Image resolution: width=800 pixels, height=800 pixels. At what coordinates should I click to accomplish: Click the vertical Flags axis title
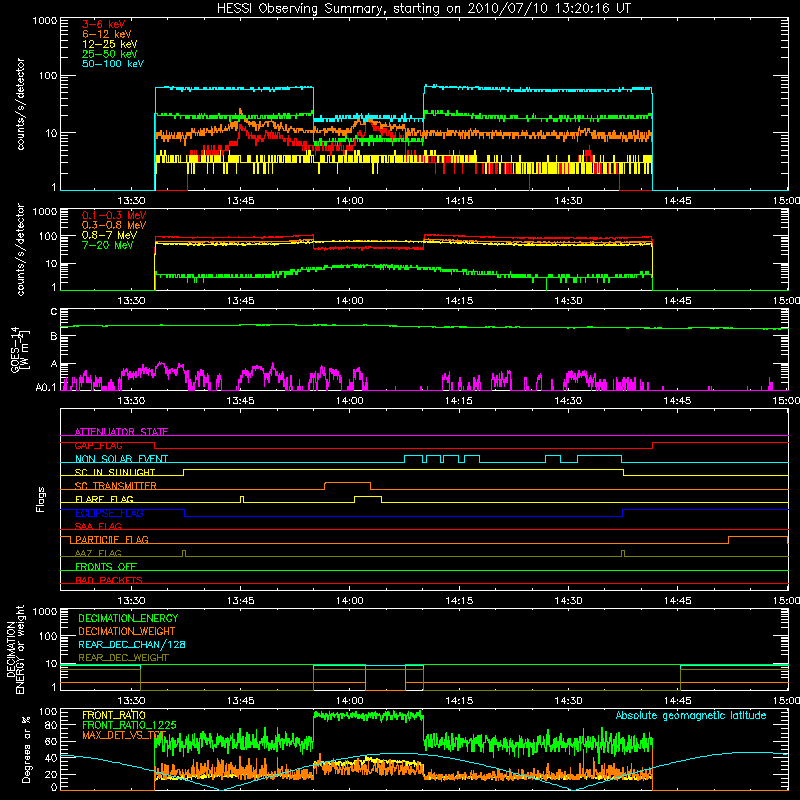coord(41,499)
